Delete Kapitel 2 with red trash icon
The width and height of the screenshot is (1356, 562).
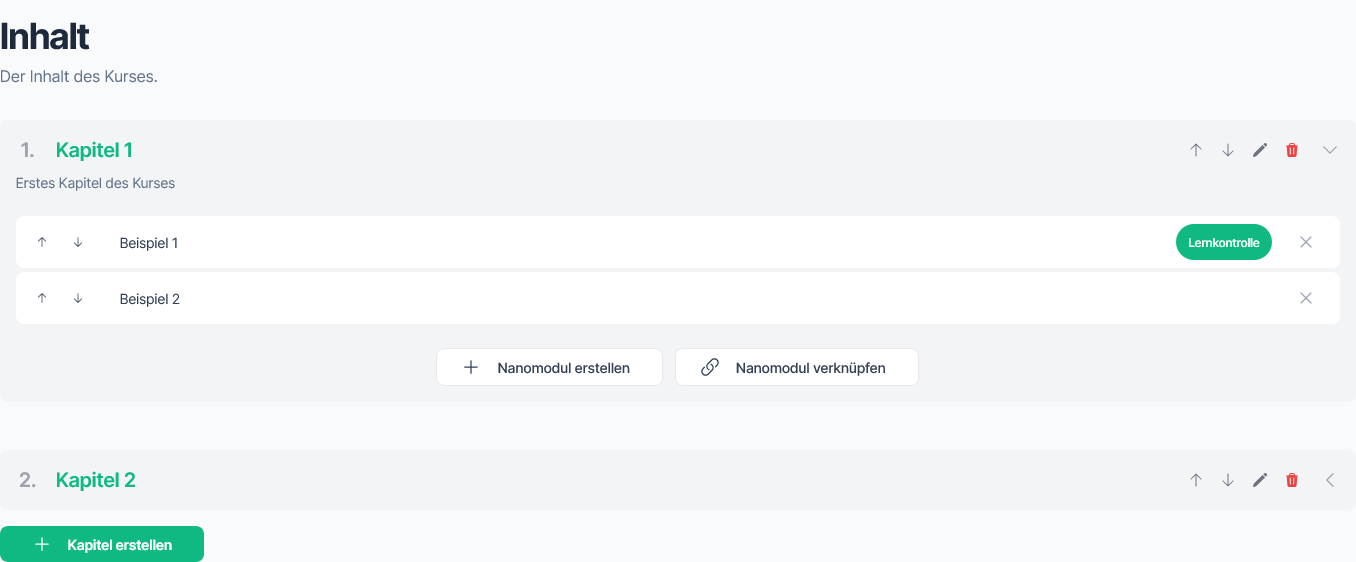1292,480
